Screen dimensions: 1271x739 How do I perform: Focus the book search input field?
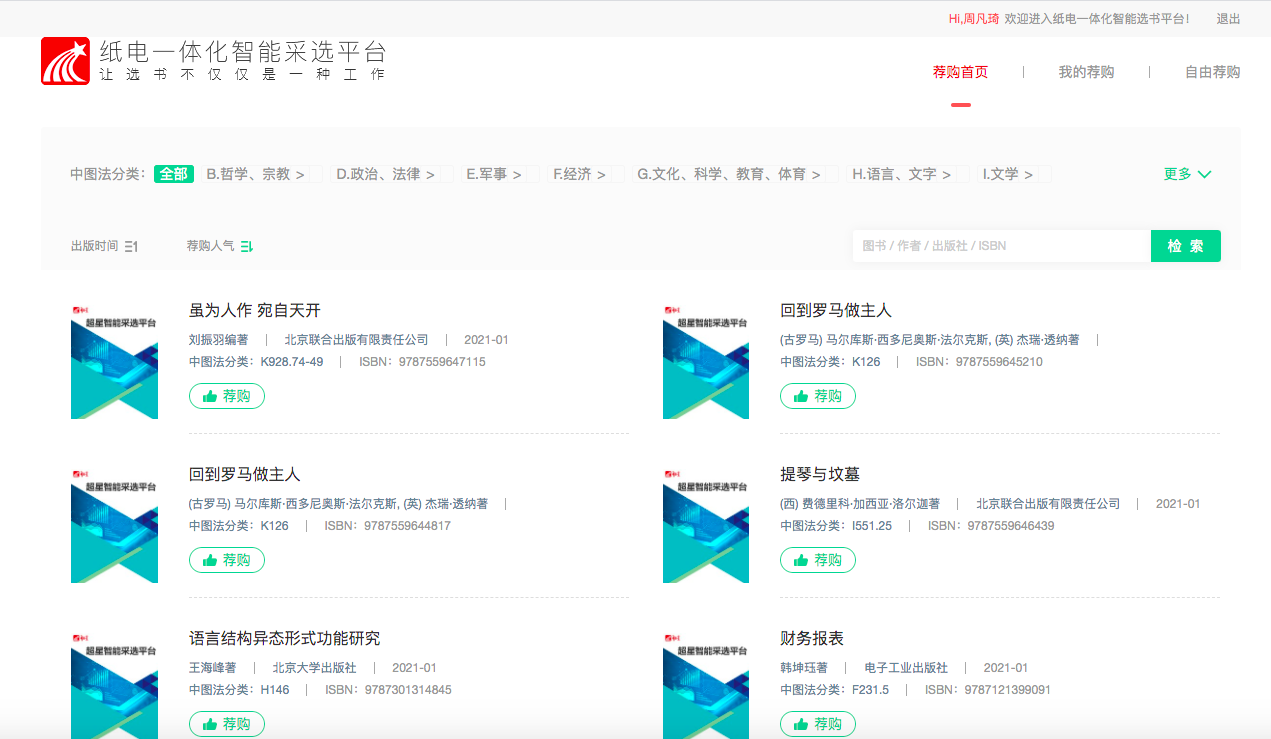1001,246
